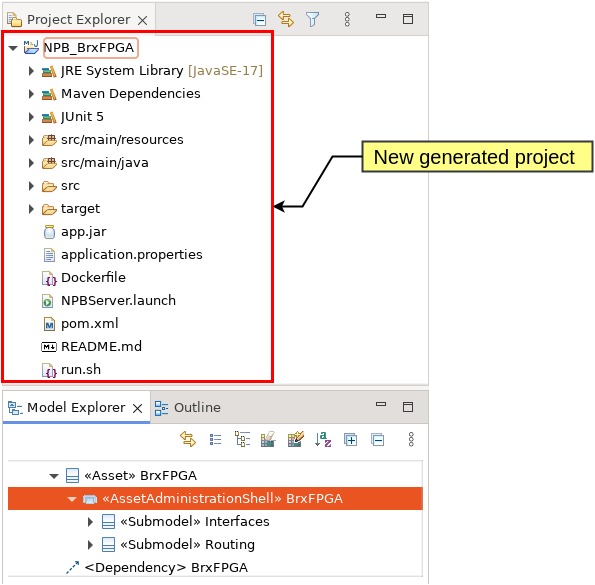This screenshot has width=595, height=585.
Task: Open Model Explorer view menu three dots
Action: click(411, 439)
